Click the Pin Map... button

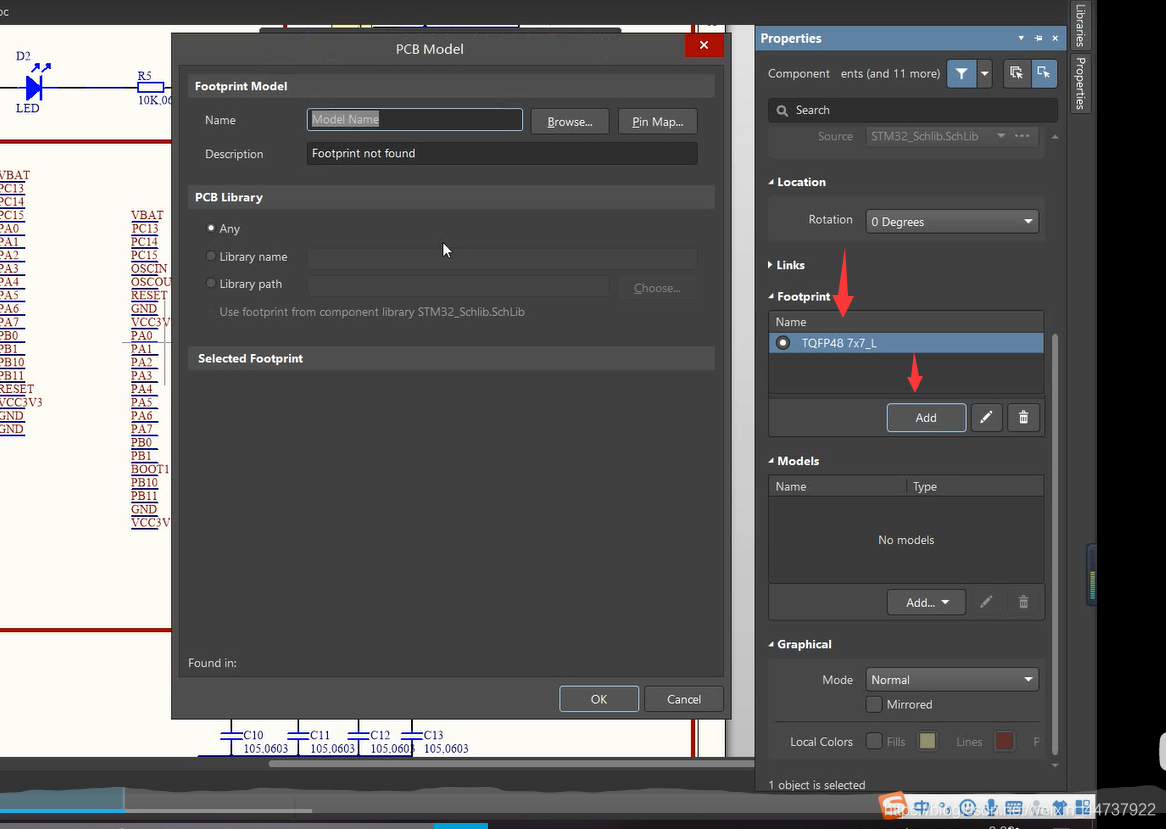tap(657, 122)
